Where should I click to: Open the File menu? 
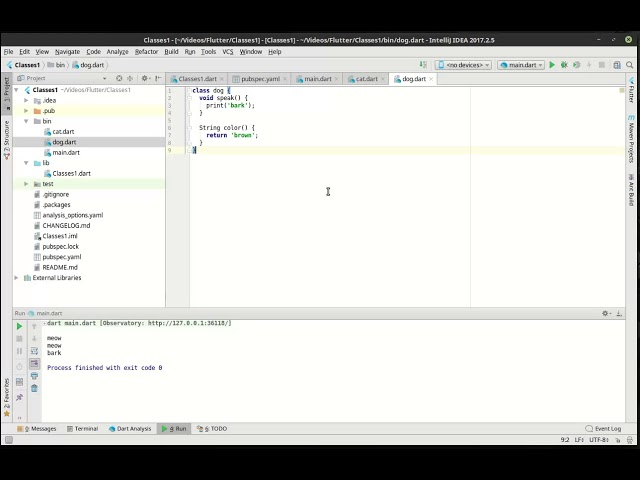tap(8, 52)
